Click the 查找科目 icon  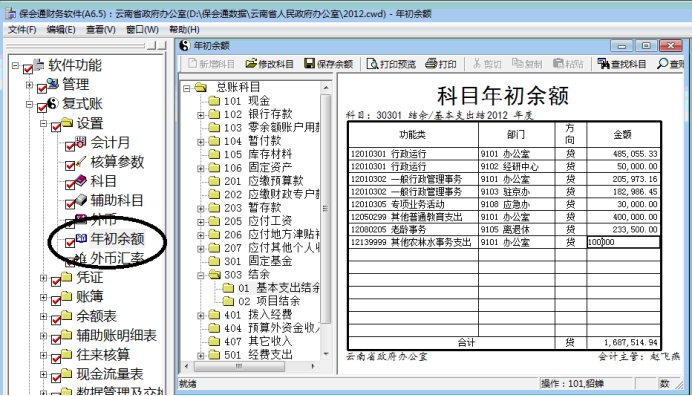[603, 64]
